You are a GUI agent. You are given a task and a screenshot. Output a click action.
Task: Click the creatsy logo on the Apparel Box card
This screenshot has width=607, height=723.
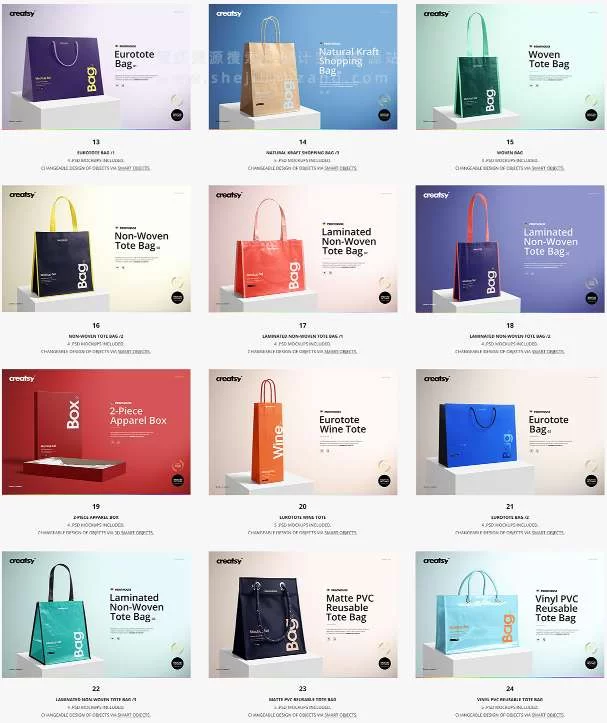click(22, 379)
